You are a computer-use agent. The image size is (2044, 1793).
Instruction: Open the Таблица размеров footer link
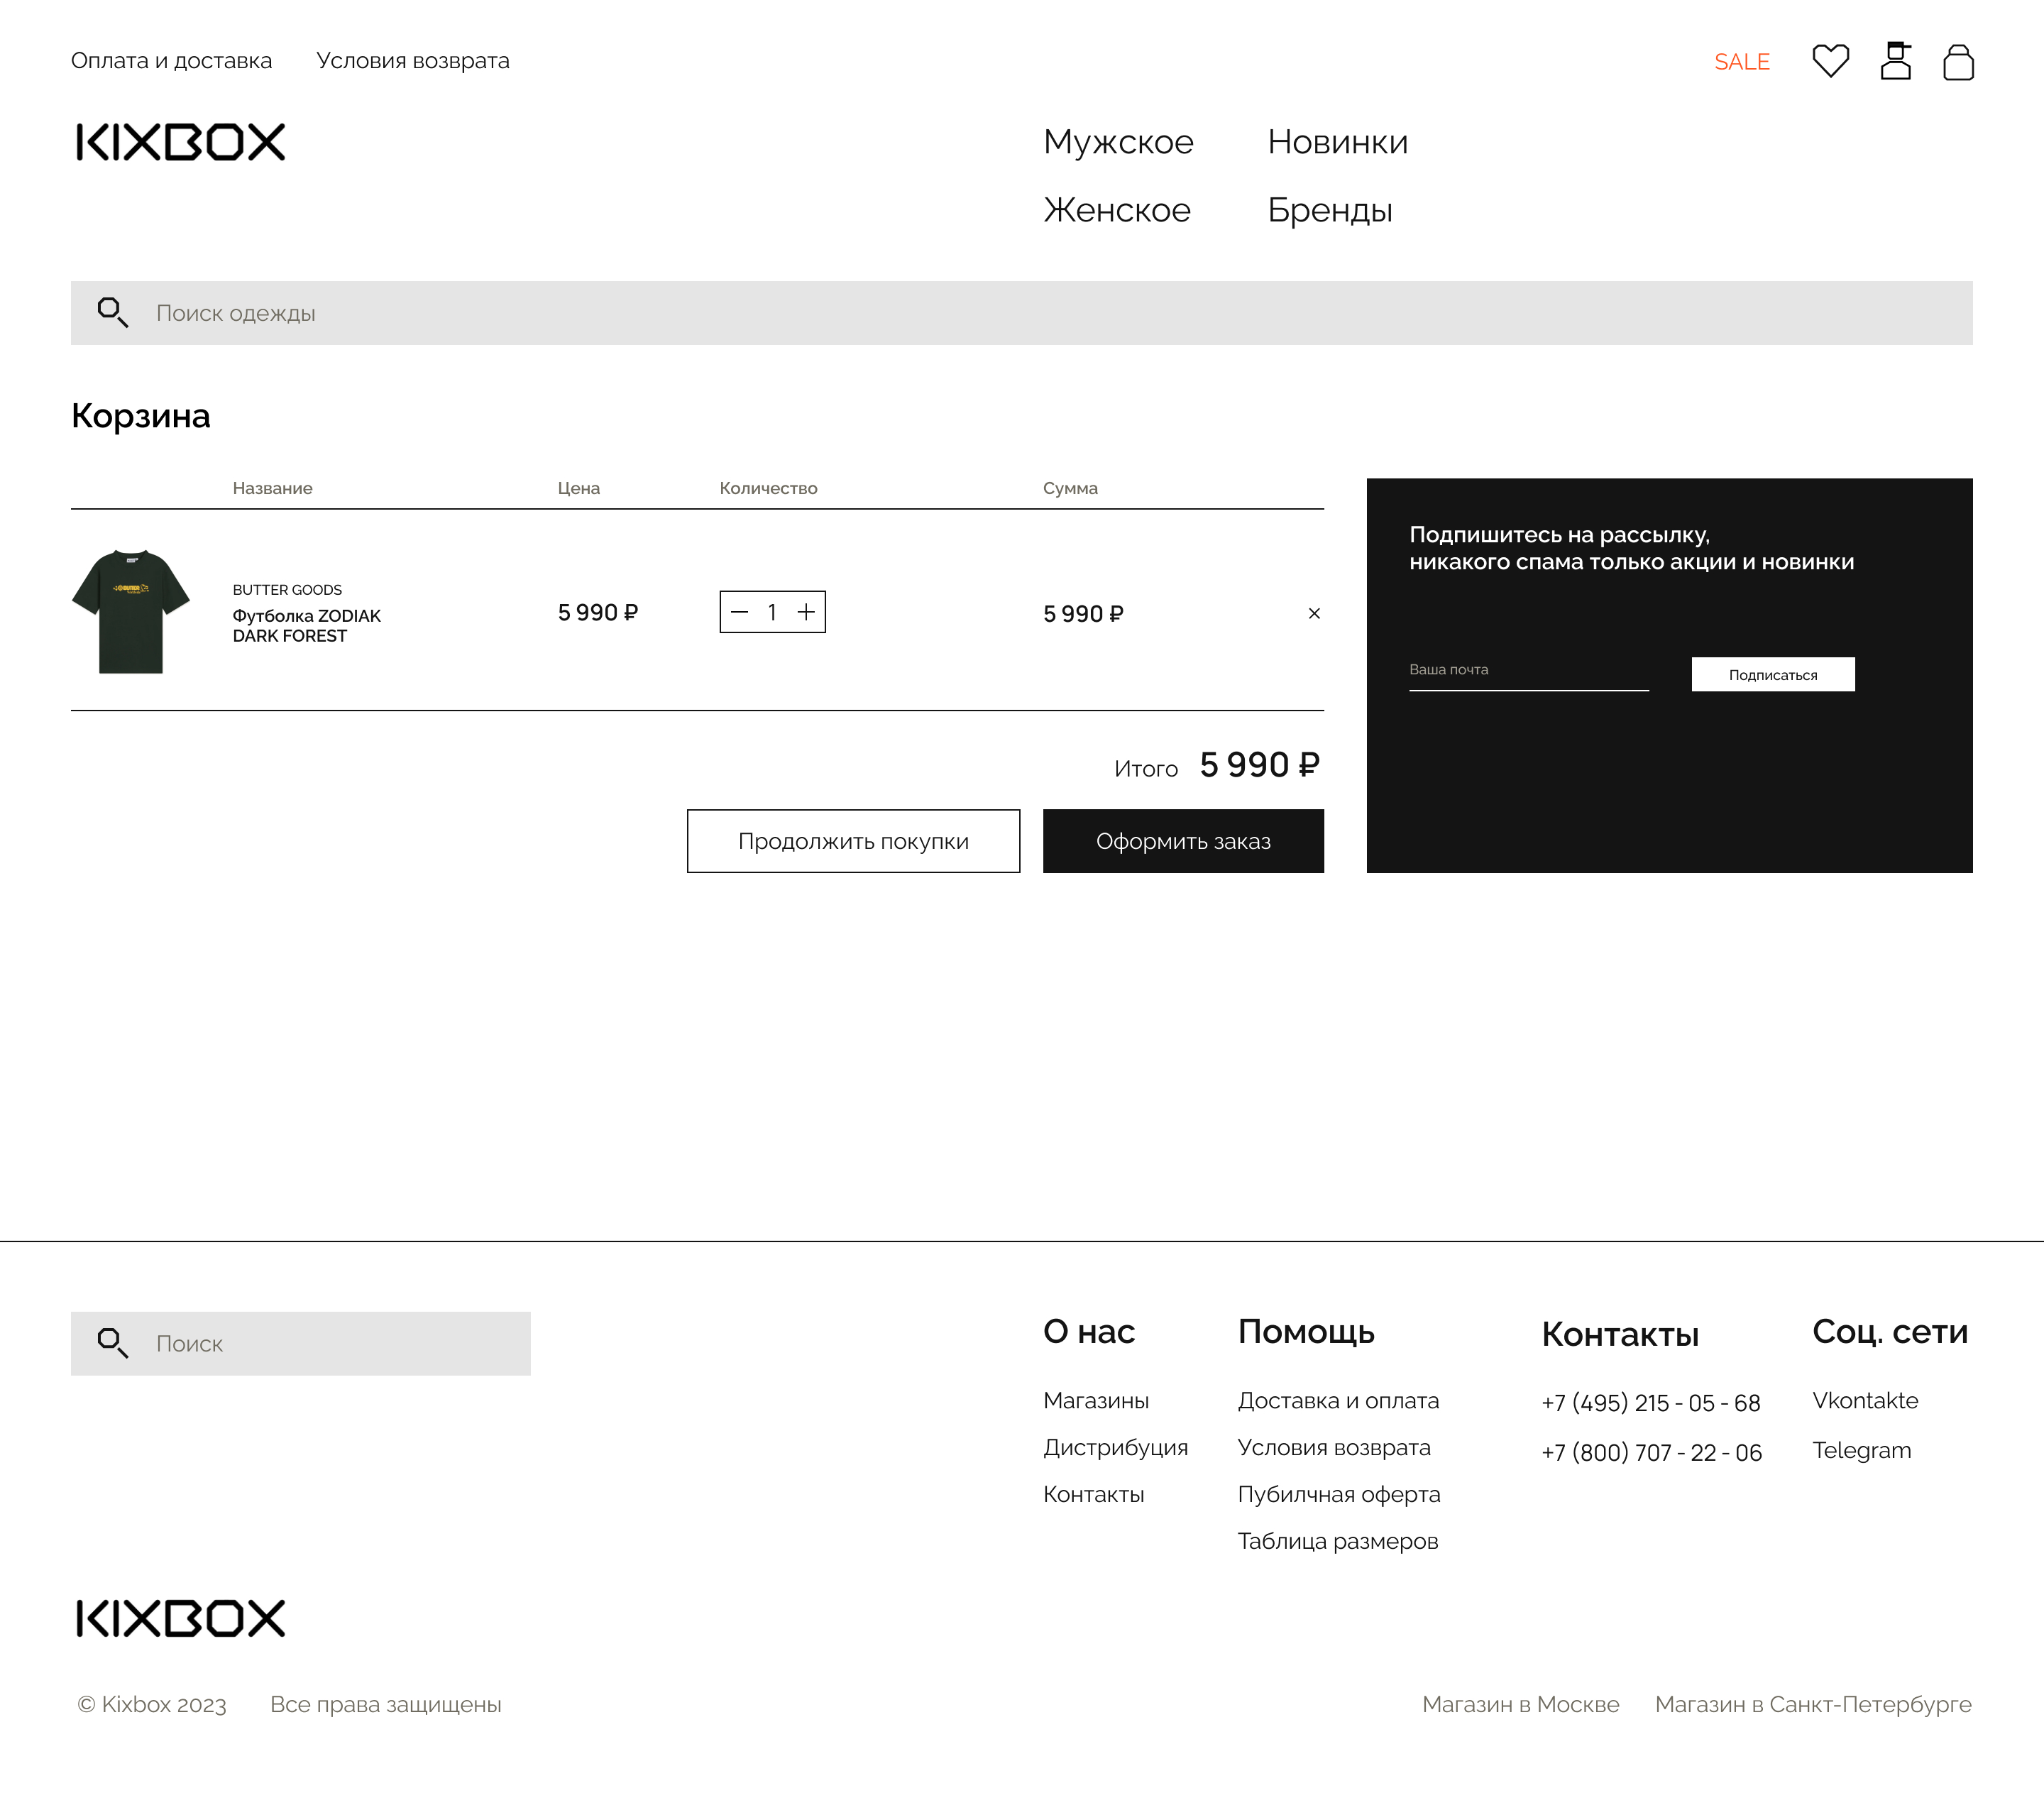click(1337, 1541)
